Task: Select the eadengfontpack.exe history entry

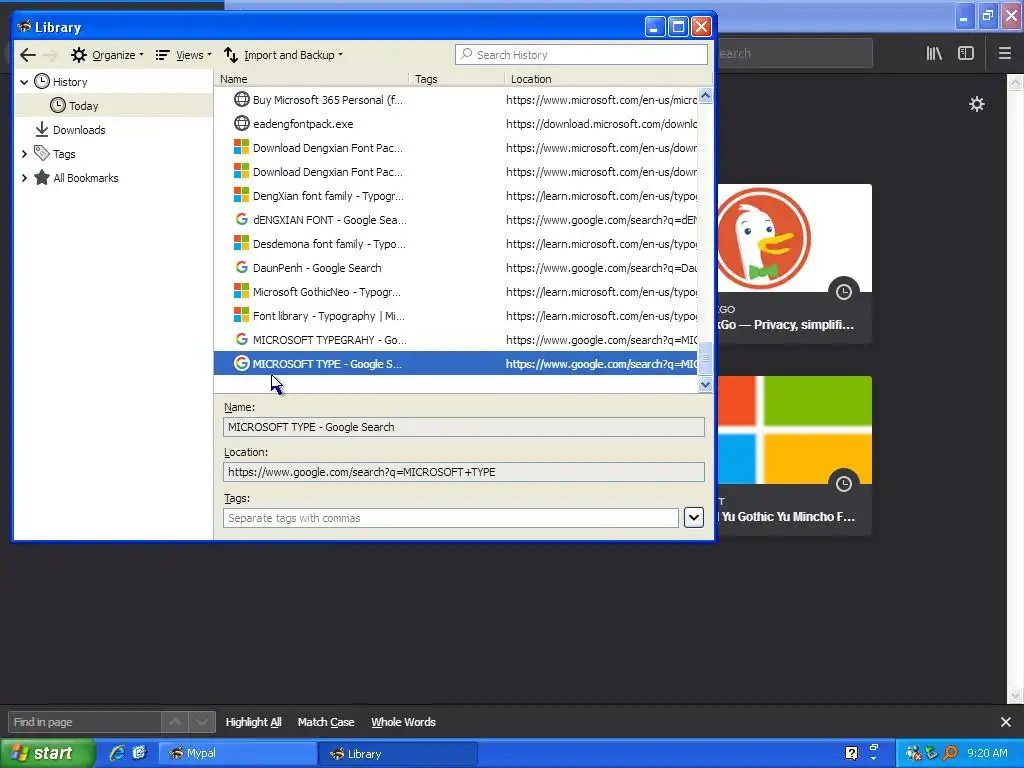Action: 456,124
